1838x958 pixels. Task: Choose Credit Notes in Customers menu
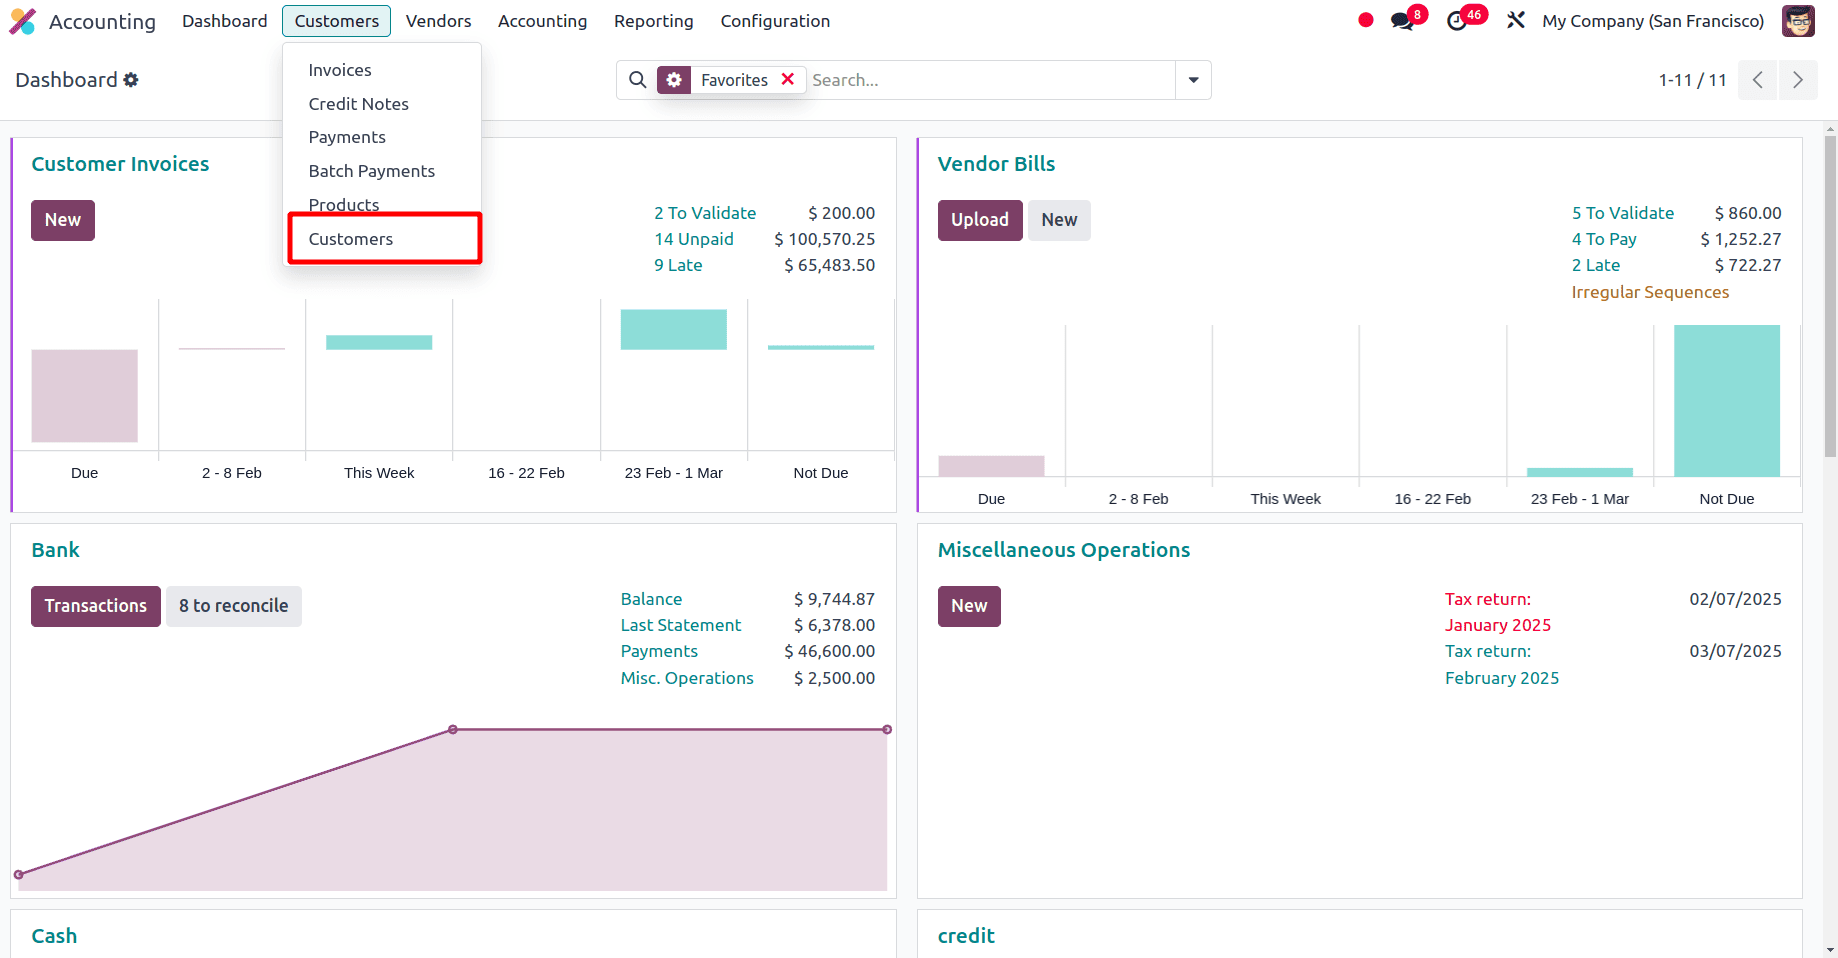click(358, 104)
